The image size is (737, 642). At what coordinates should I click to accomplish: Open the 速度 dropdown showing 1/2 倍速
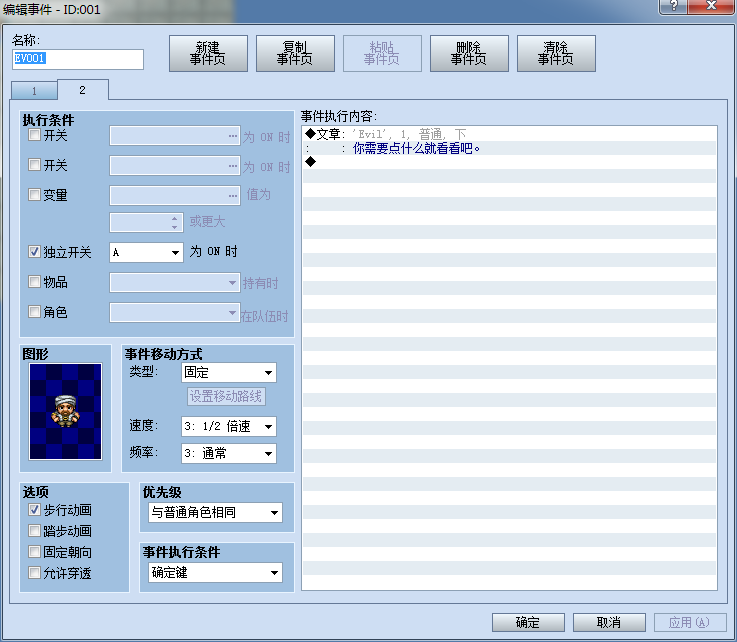[x=229, y=426]
